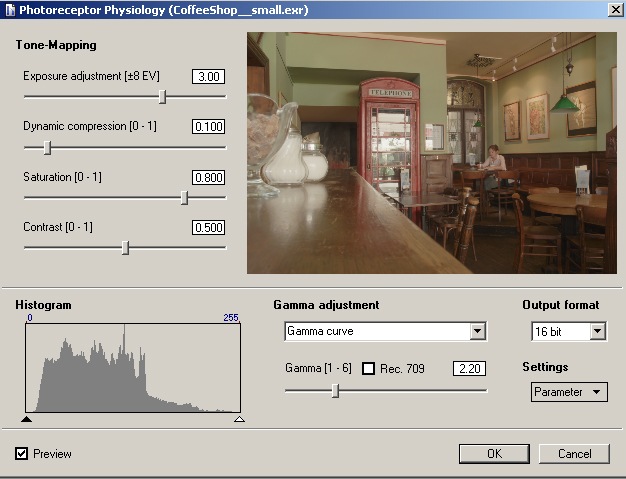Click the Exposure adjustment slider handle

[x=162, y=97]
